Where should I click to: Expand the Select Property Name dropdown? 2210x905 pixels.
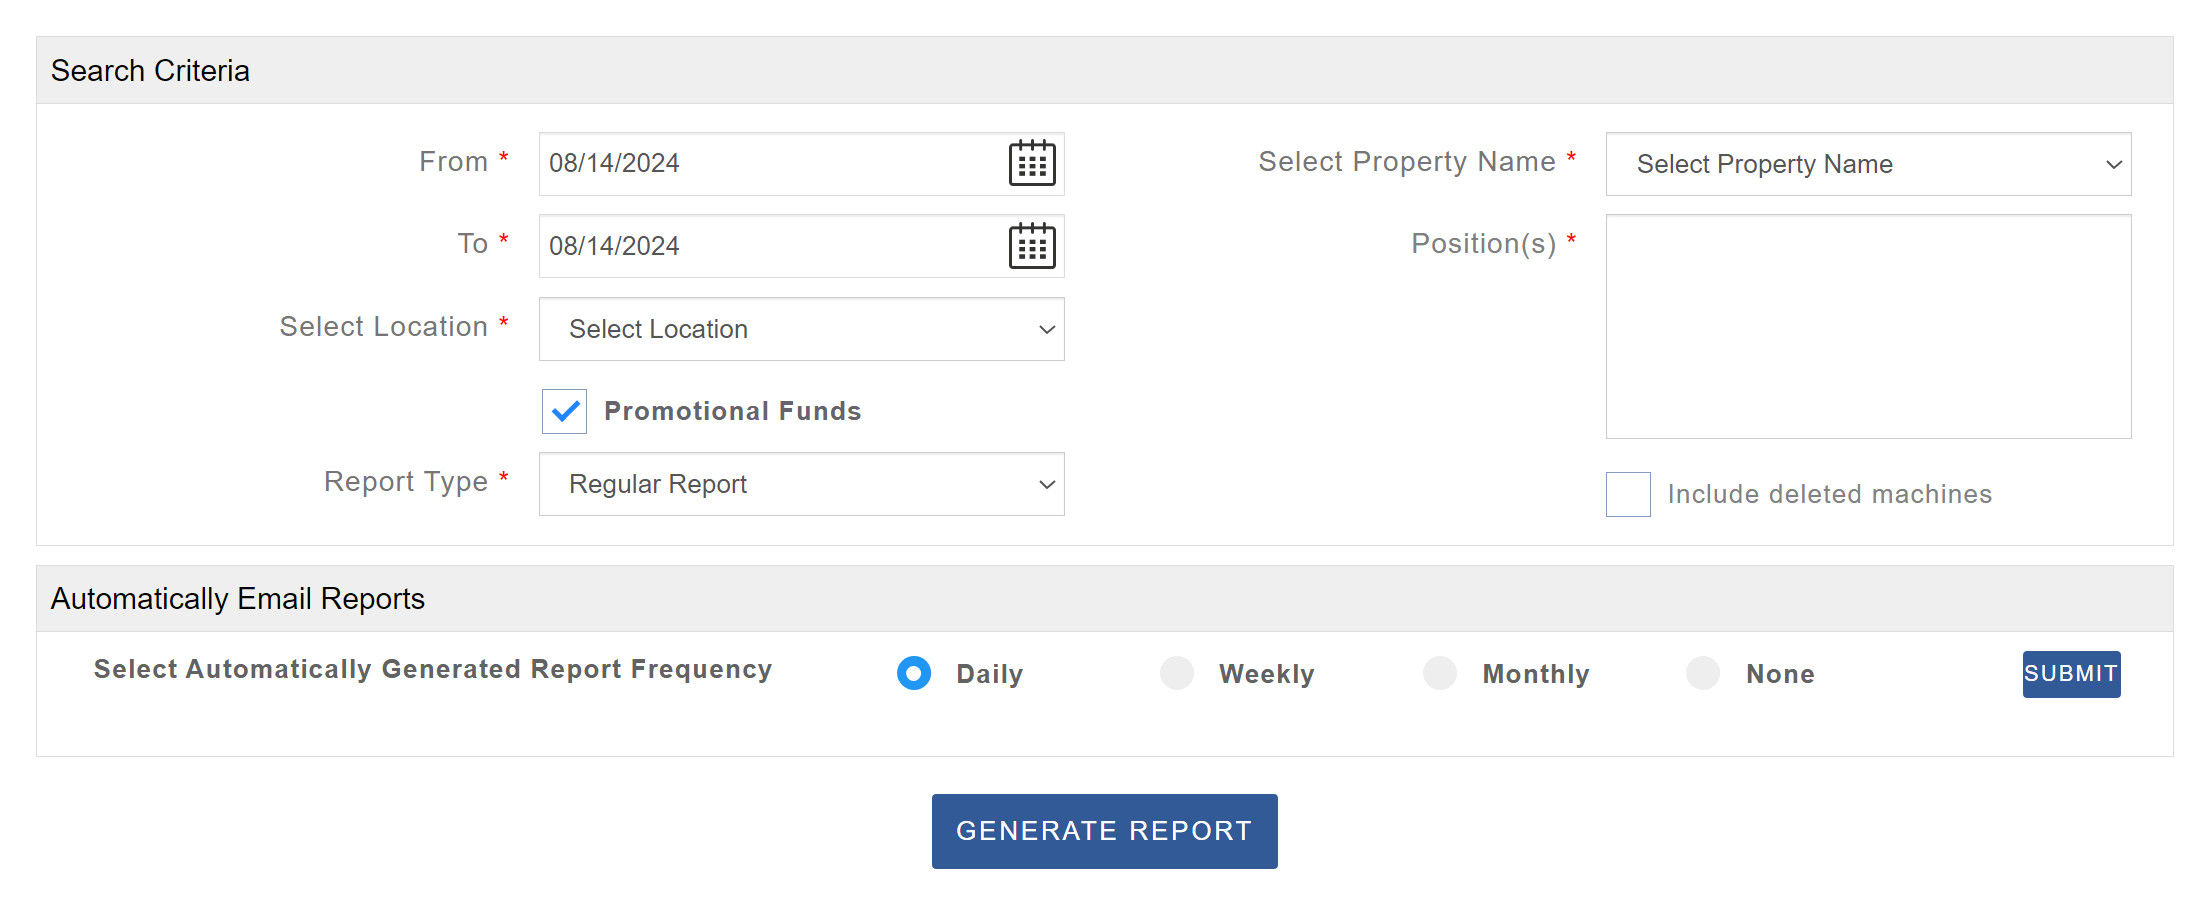click(1868, 164)
